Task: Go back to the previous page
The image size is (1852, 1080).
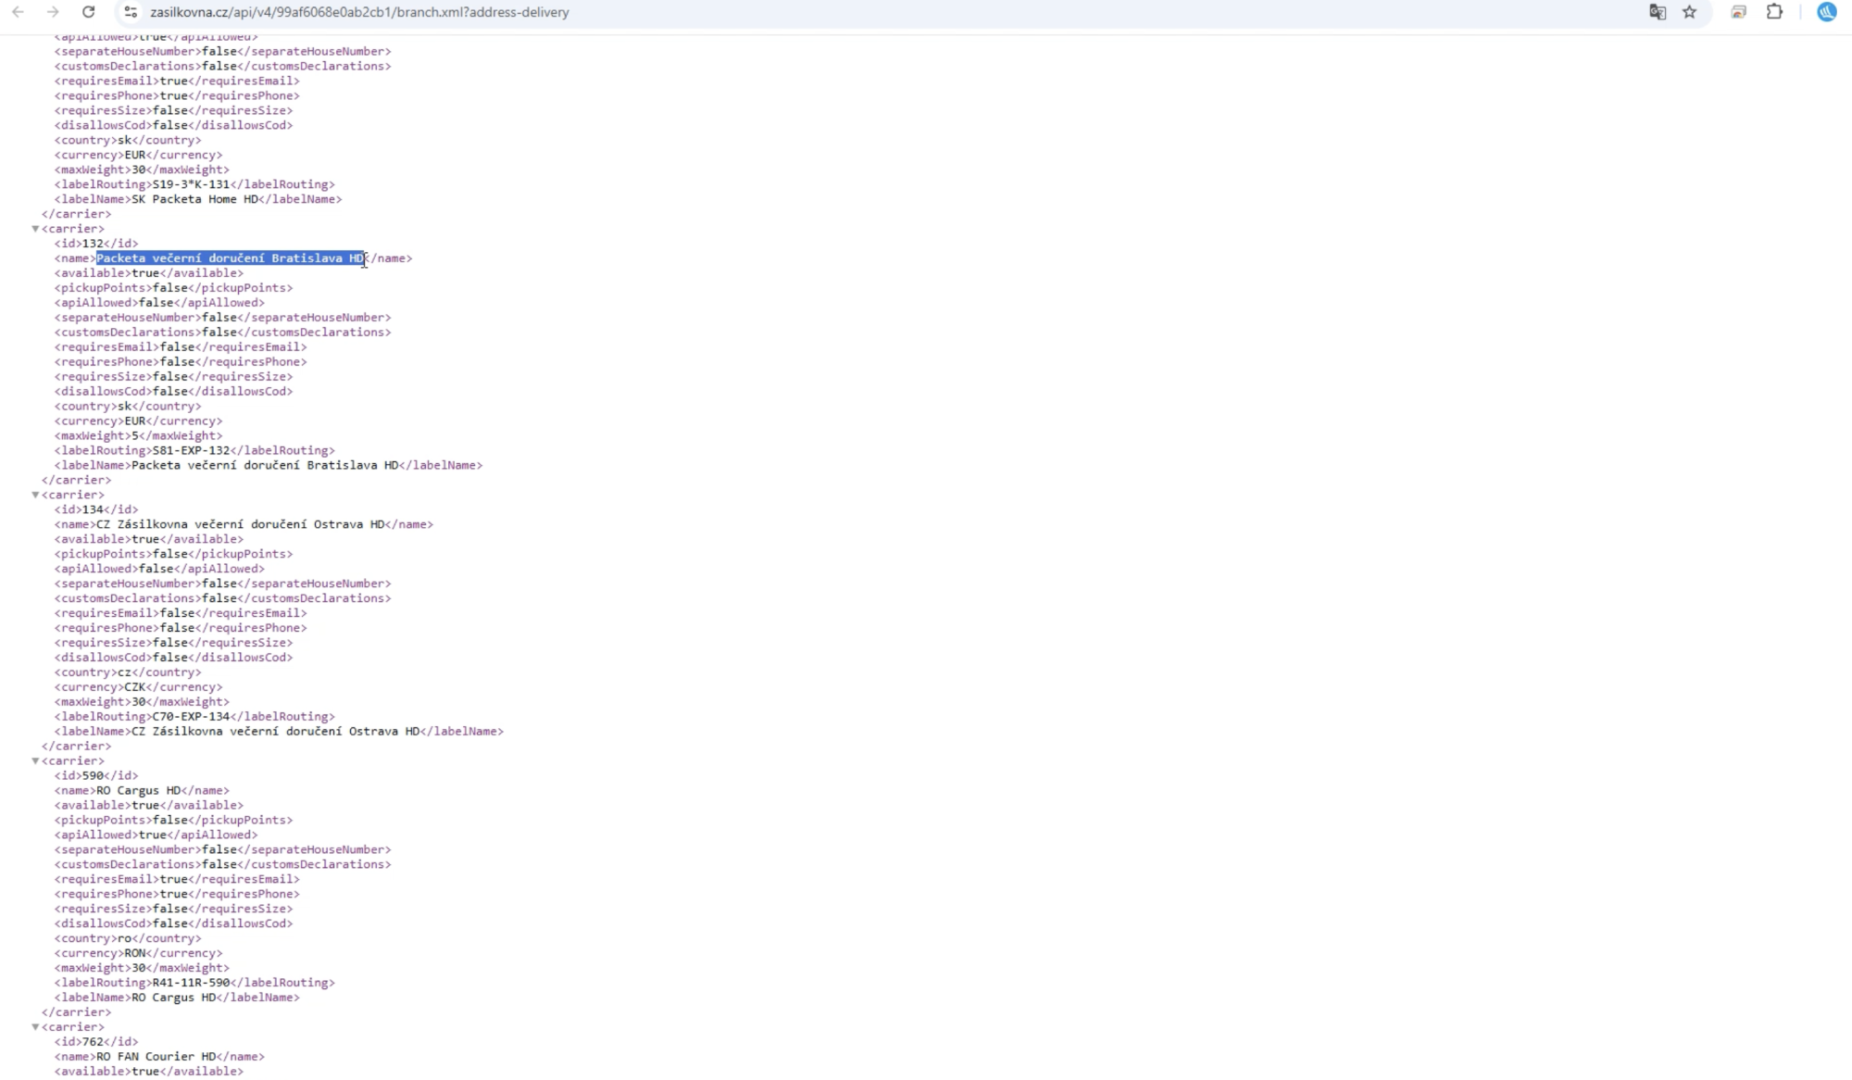Action: click(18, 12)
